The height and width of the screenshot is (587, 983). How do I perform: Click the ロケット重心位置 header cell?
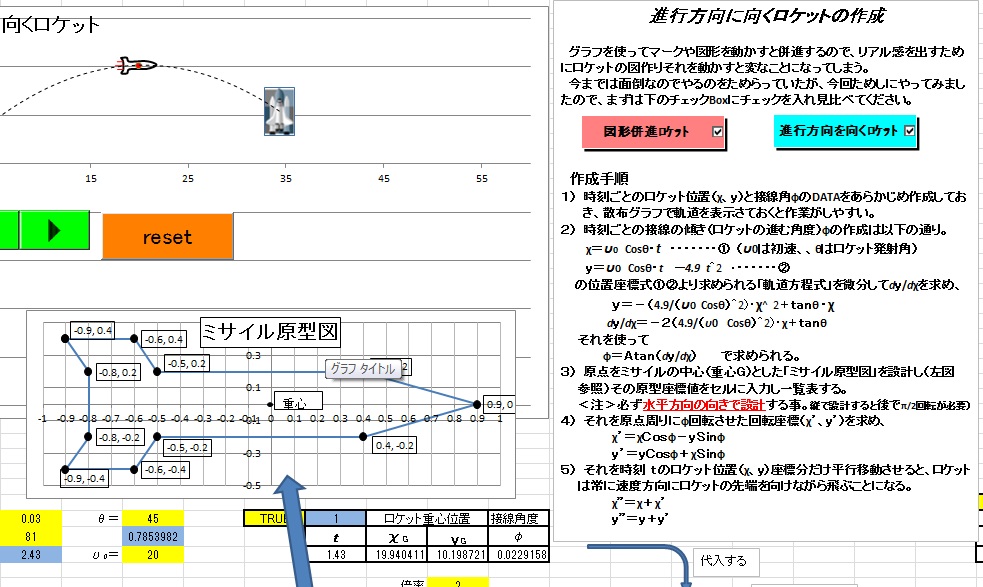tap(427, 519)
